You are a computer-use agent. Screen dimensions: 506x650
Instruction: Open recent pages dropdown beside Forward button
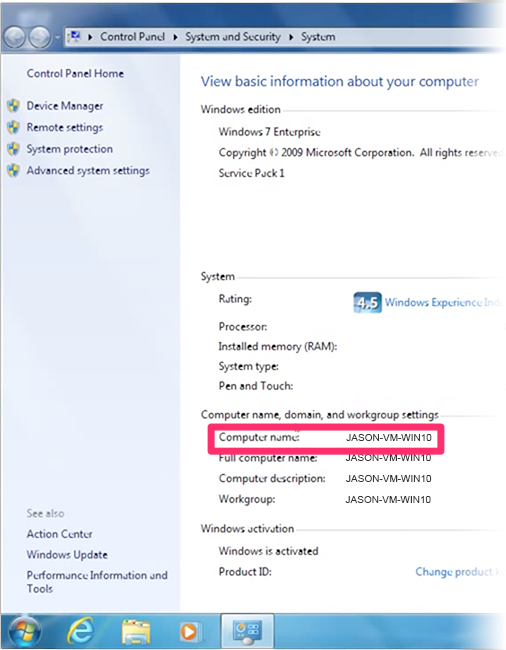58,38
